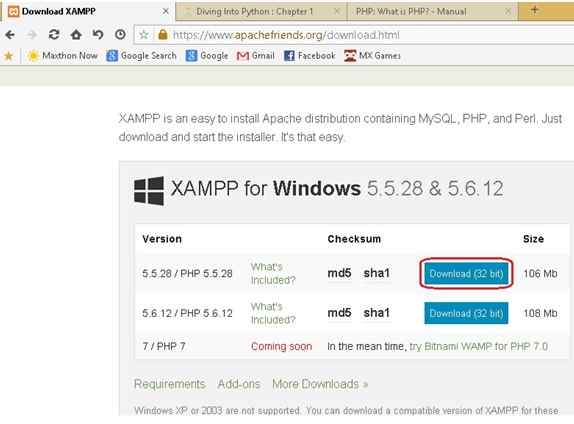Open Facebook bookmark
The height and width of the screenshot is (424, 574).
pyautogui.click(x=310, y=56)
